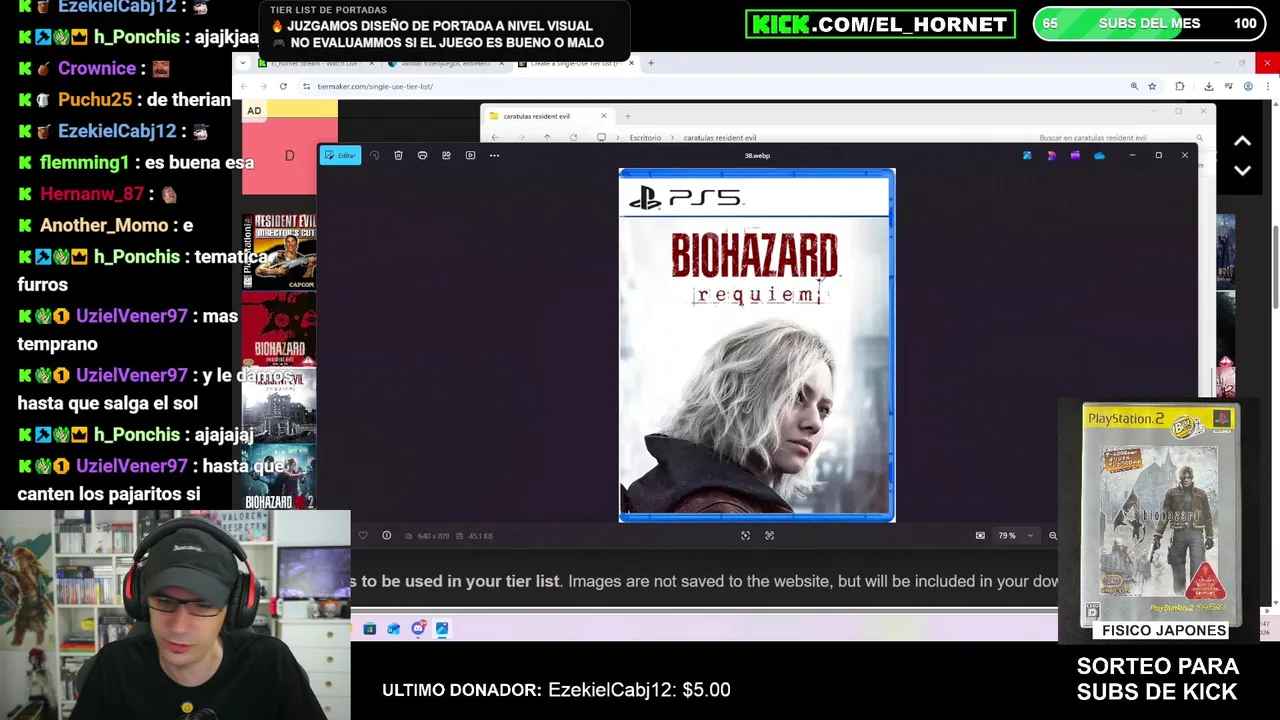This screenshot has height=720, width=1280.
Task: Share the image via share icon
Action: pos(446,155)
